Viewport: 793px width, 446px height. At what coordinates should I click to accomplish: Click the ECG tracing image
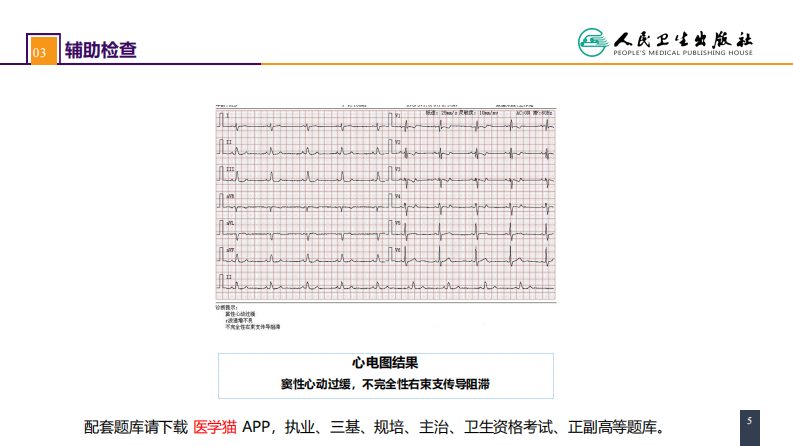pyautogui.click(x=386, y=217)
